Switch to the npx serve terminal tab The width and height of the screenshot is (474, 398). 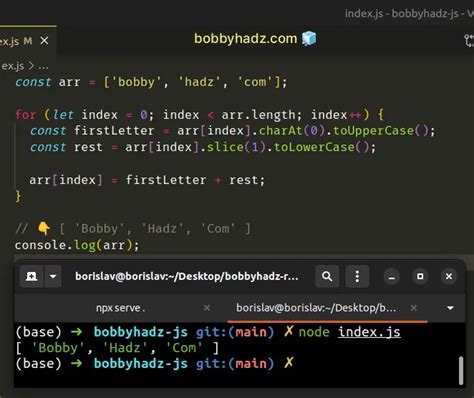pos(121,308)
